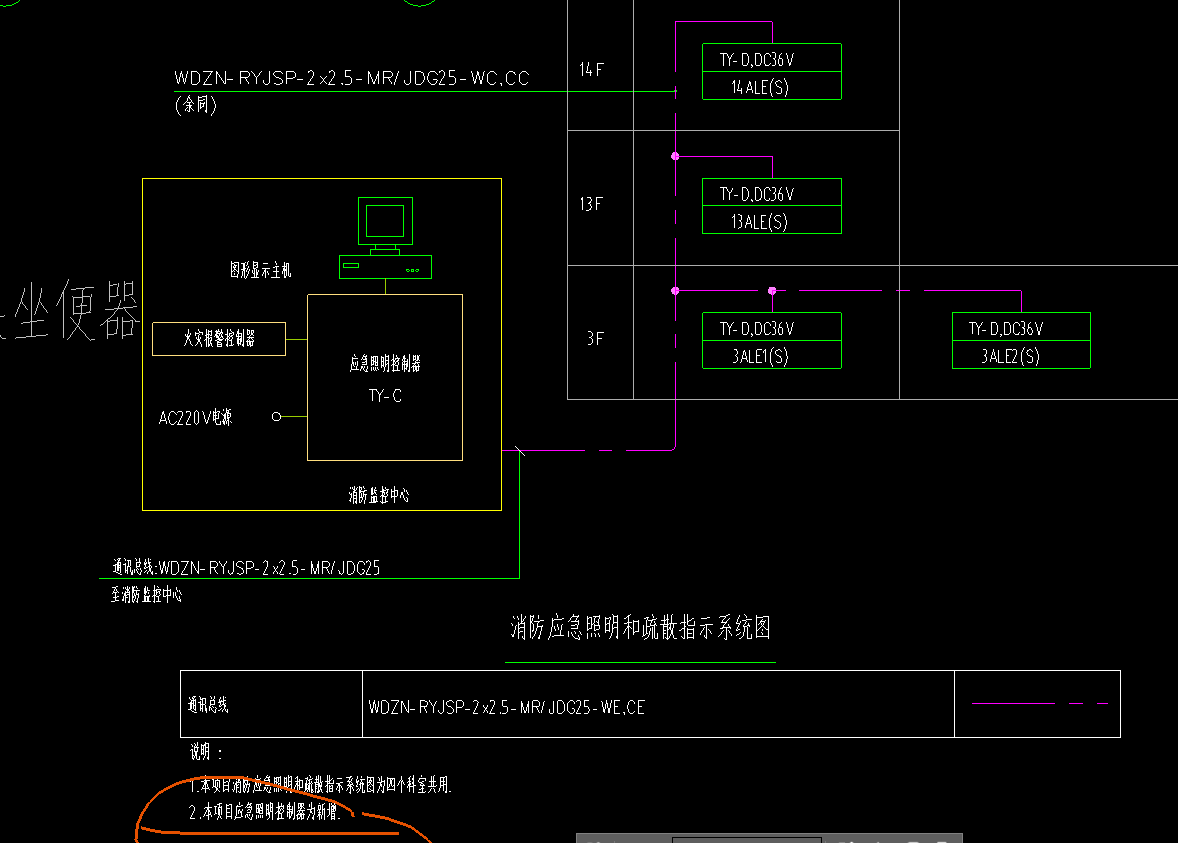
Task: Select note 1 about 四个科室共用
Action: [x=320, y=785]
